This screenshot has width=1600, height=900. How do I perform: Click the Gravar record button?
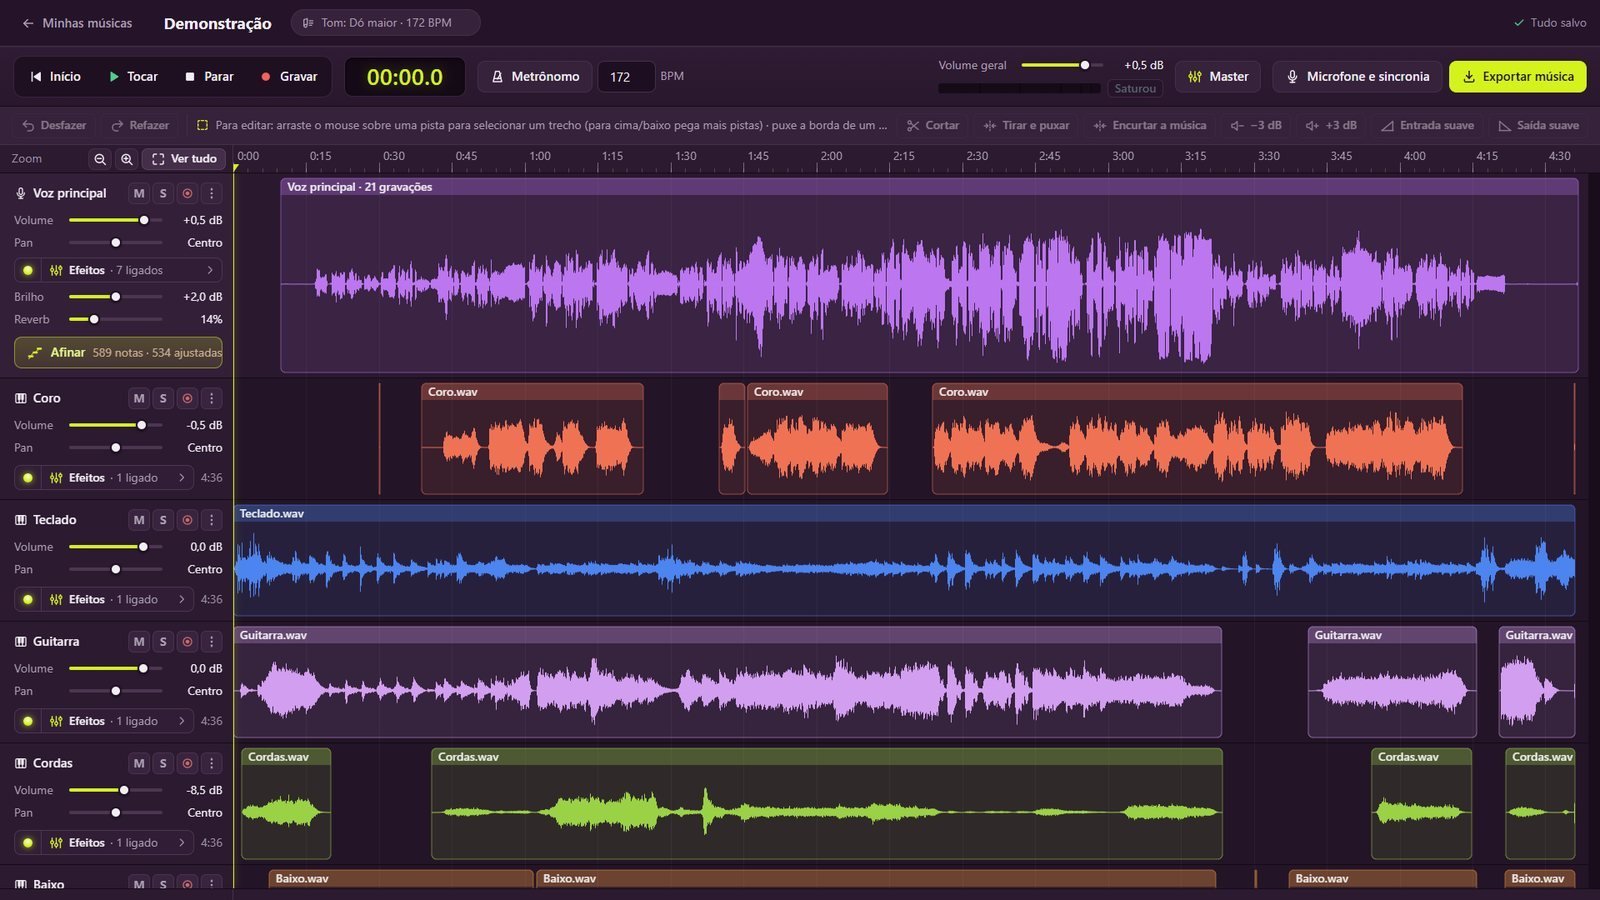[x=289, y=77]
